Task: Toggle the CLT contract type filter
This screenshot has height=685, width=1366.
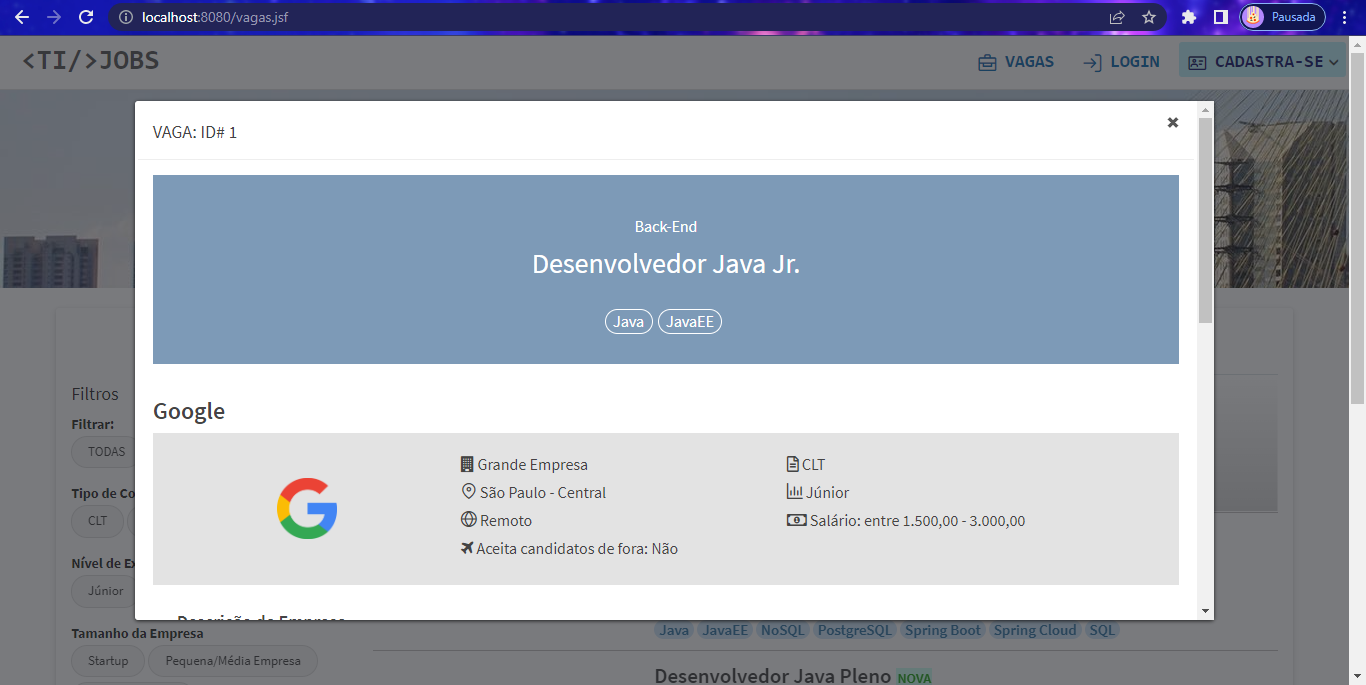Action: [97, 521]
